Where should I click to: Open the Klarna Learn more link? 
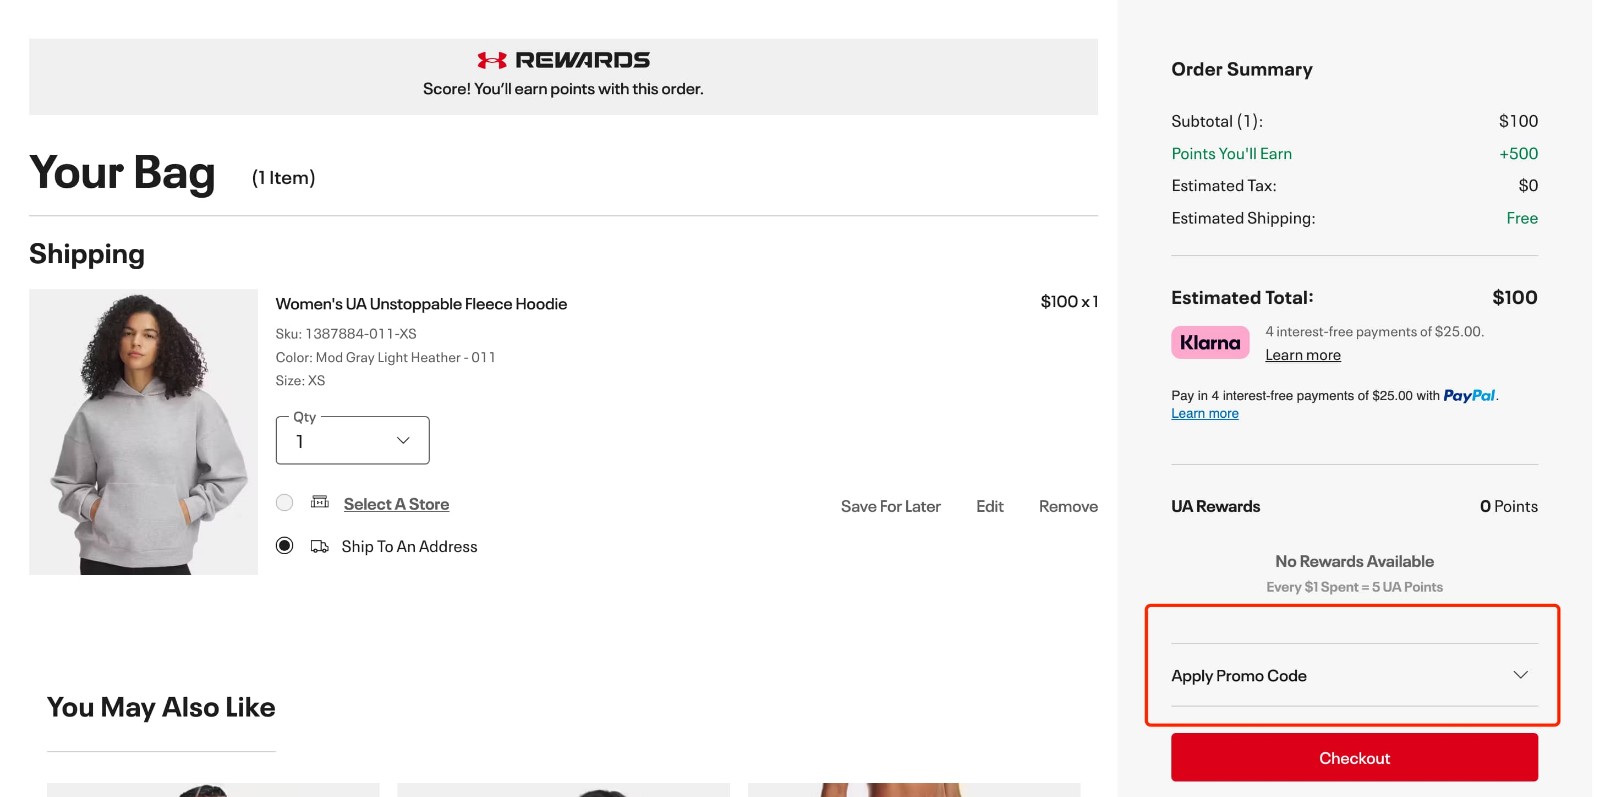click(x=1302, y=354)
